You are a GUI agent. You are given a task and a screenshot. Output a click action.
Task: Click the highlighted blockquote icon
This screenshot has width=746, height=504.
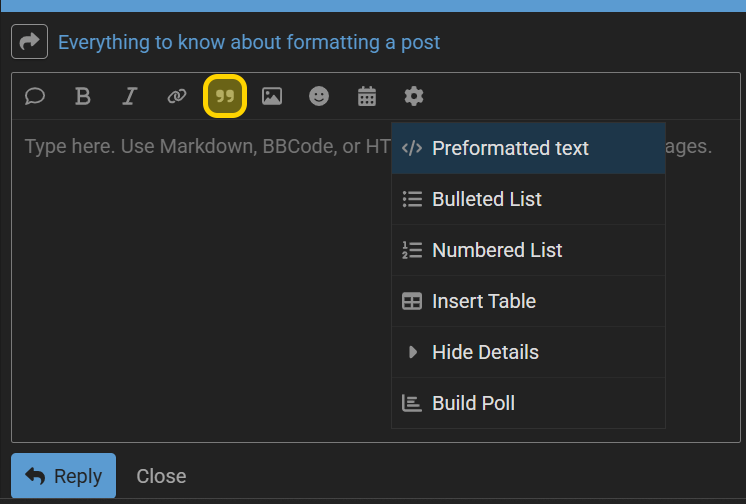coord(225,96)
